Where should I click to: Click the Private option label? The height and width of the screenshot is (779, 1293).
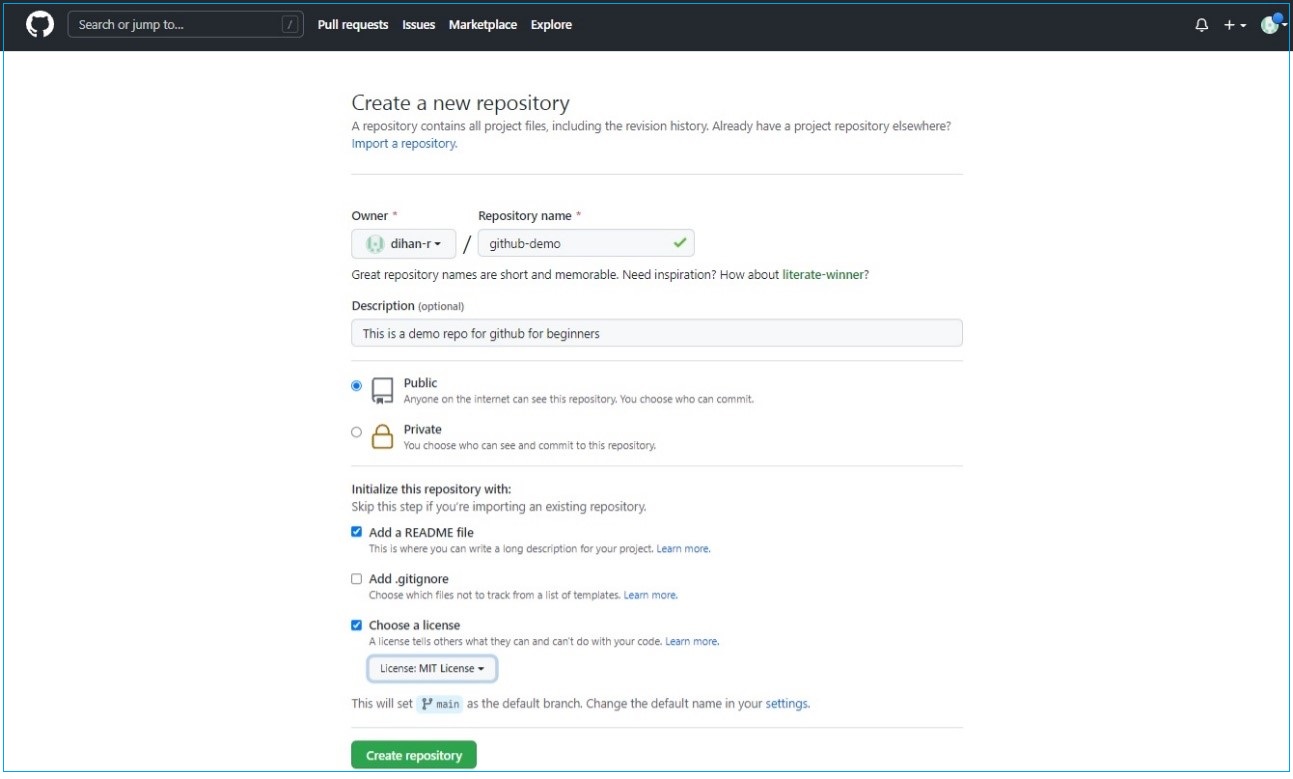pyautogui.click(x=423, y=429)
